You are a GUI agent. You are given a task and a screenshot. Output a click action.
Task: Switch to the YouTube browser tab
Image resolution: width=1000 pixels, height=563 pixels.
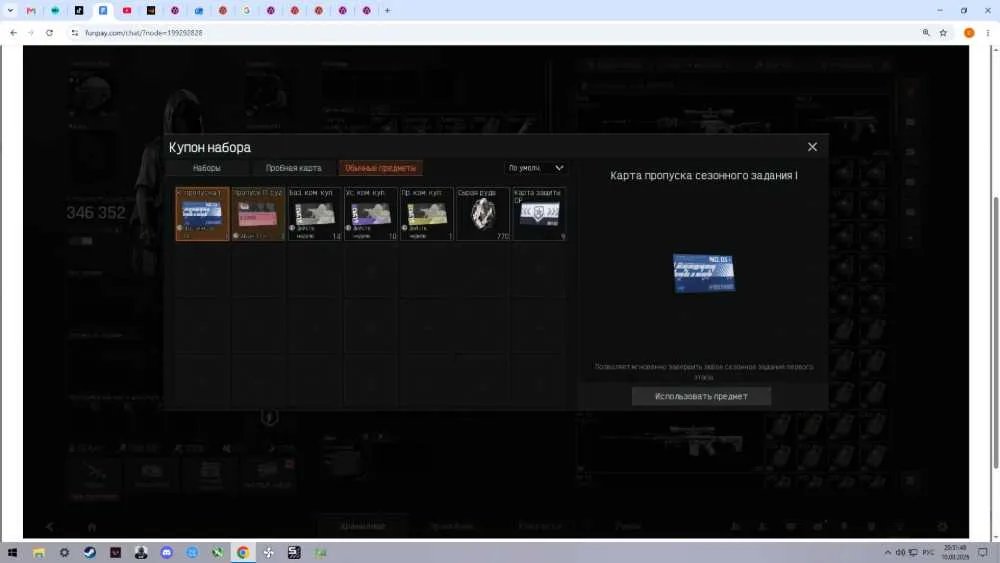(x=127, y=10)
